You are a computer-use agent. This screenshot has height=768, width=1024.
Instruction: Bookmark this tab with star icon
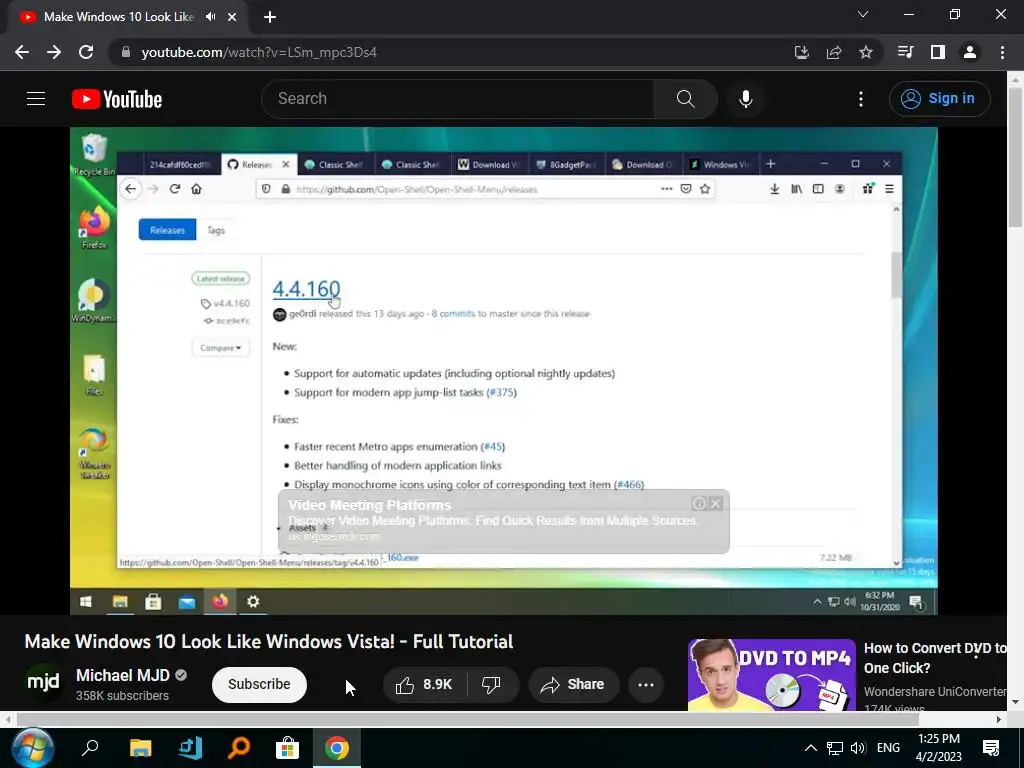[866, 52]
